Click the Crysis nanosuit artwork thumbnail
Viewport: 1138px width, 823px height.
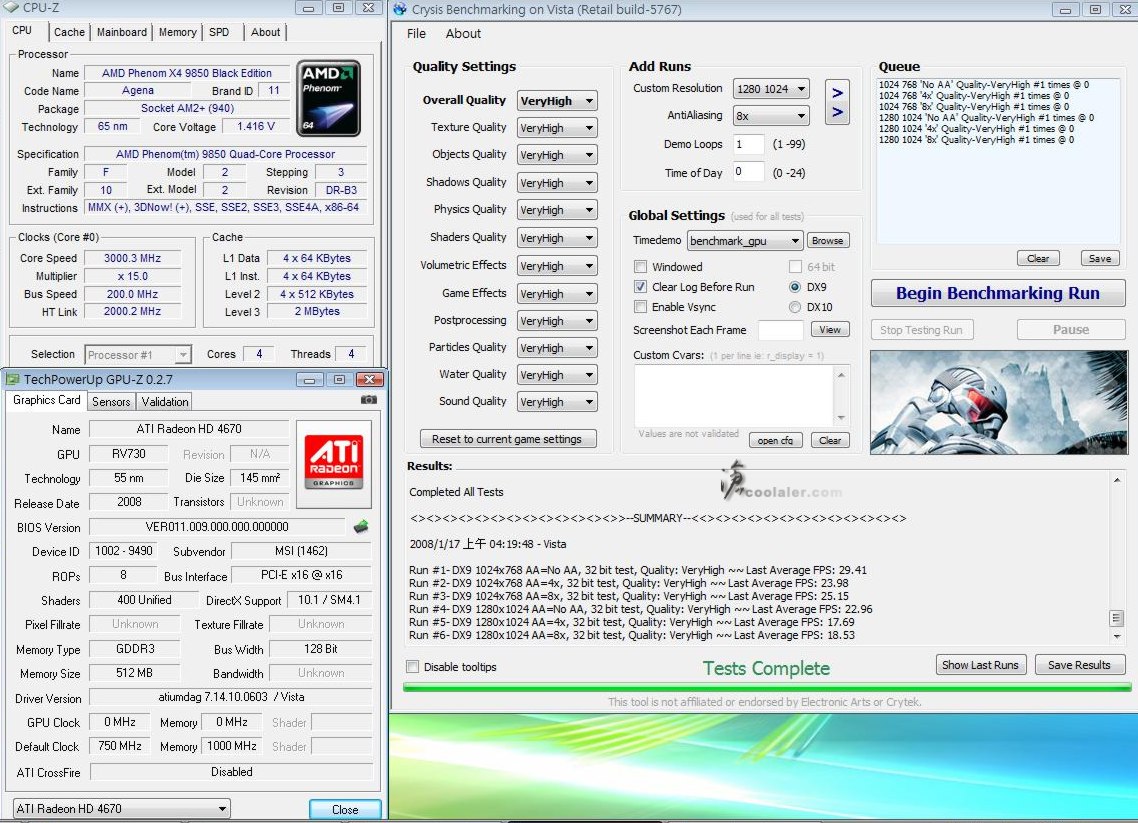pyautogui.click(x=999, y=403)
